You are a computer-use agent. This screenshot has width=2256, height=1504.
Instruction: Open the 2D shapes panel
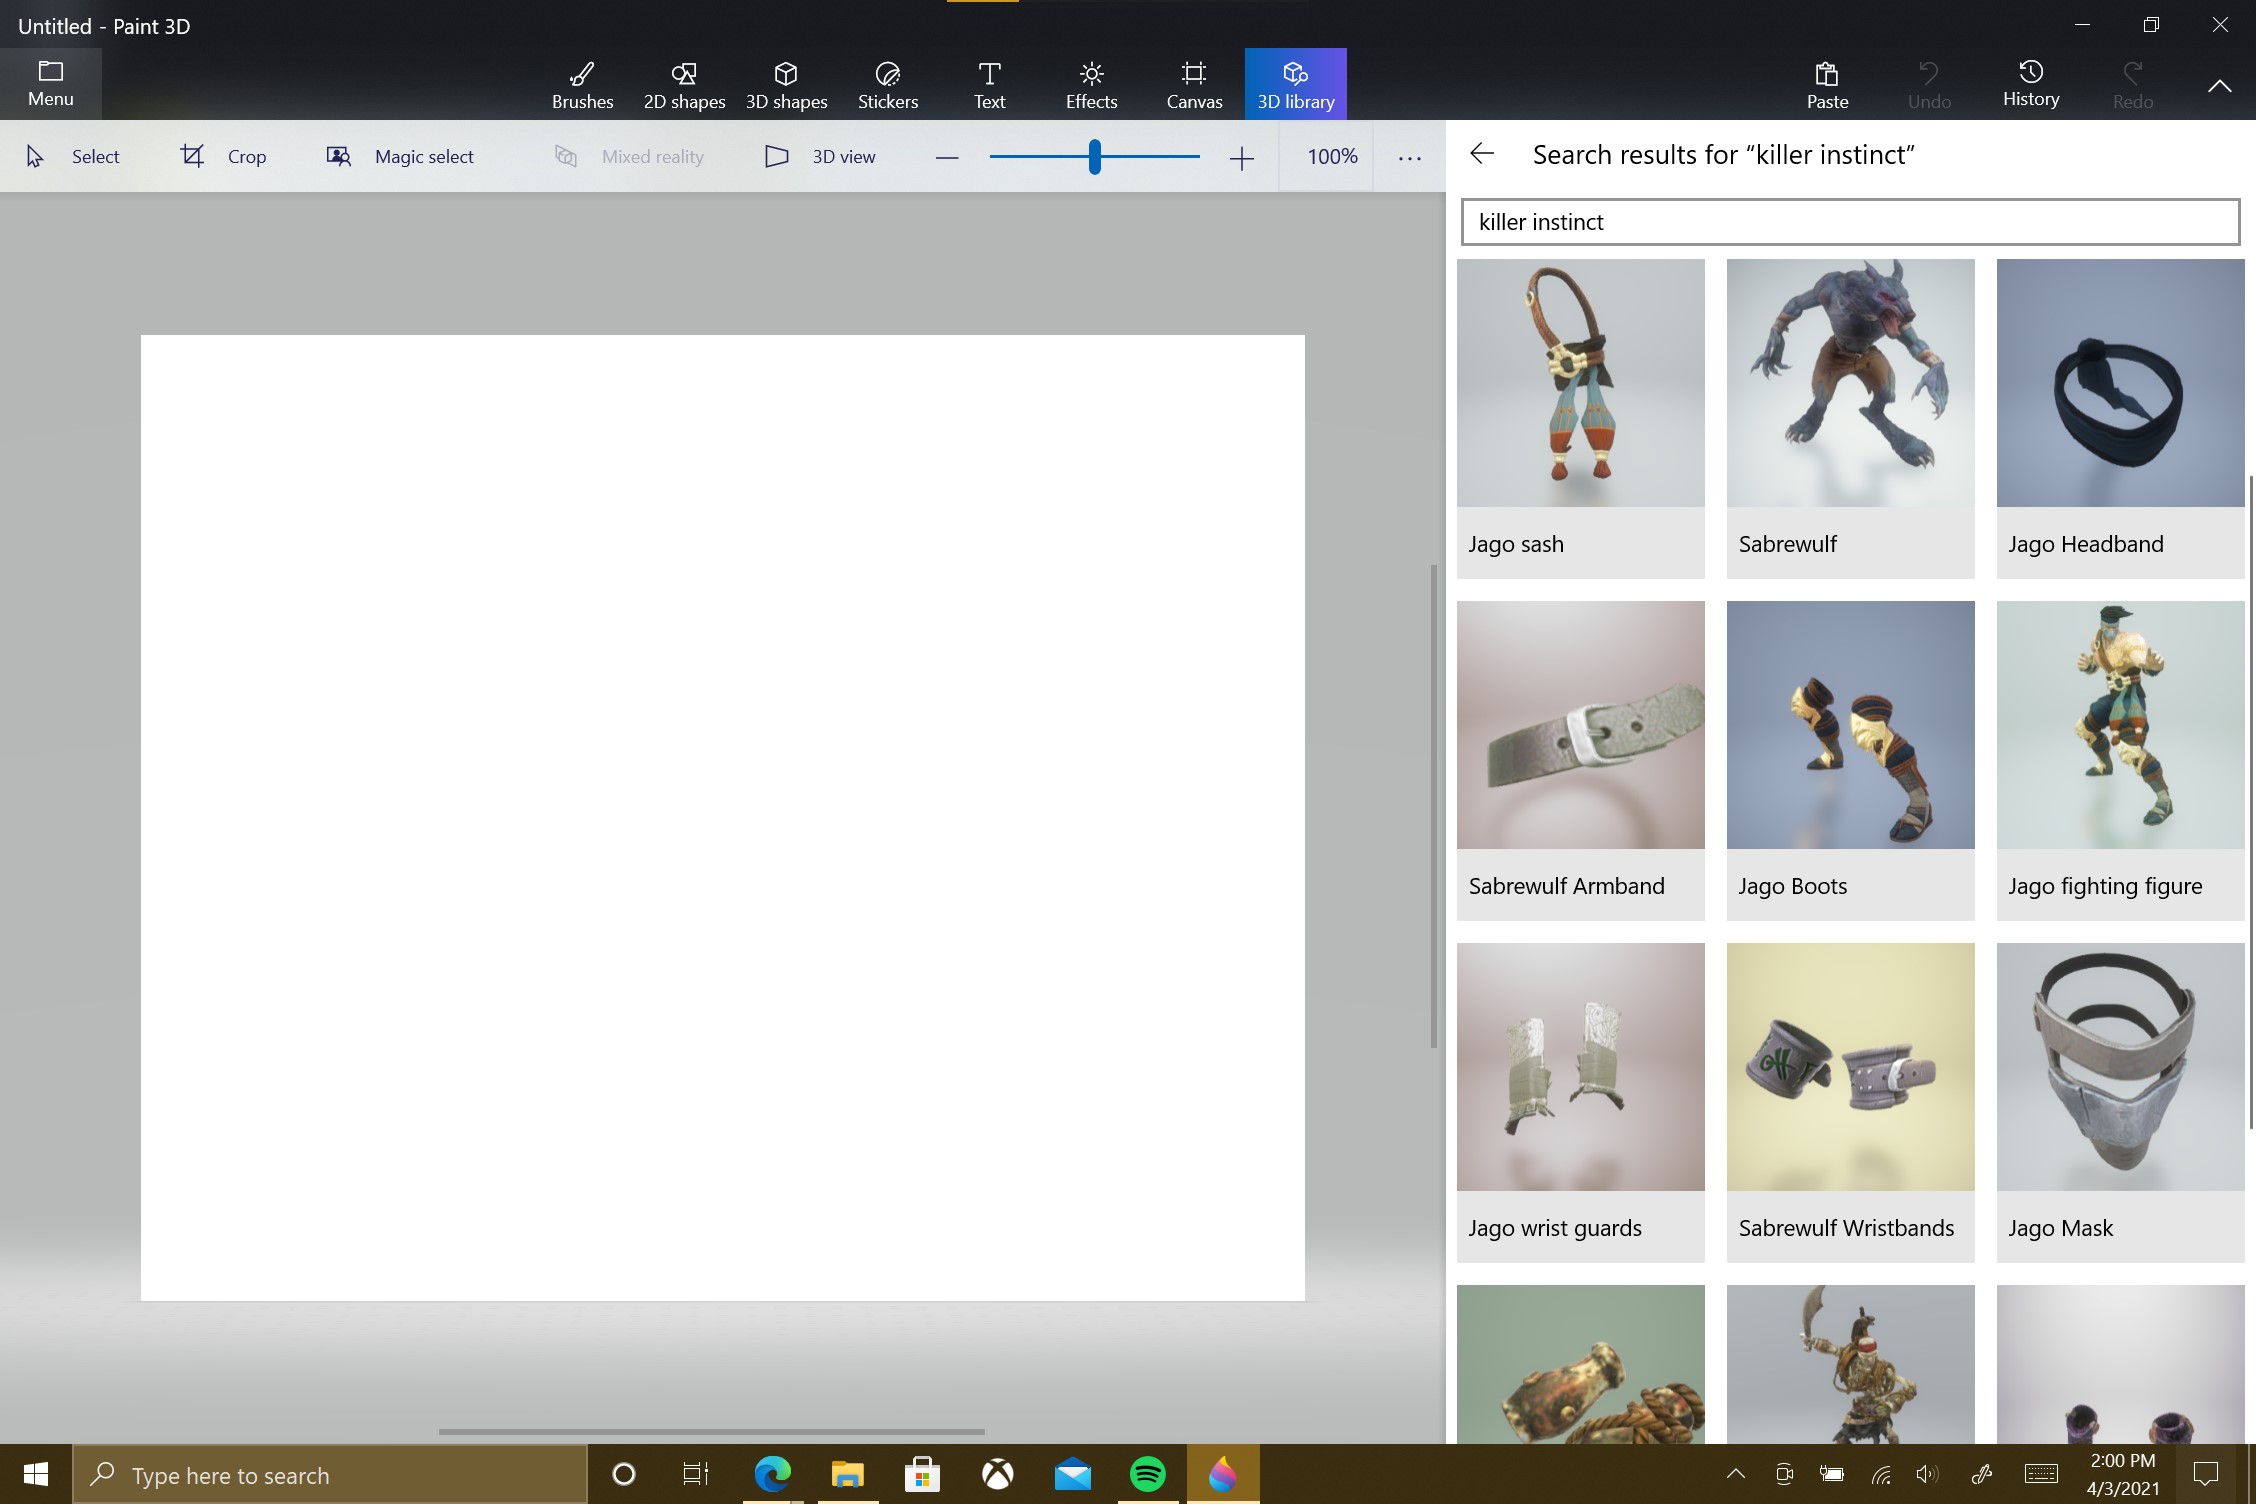[x=684, y=84]
